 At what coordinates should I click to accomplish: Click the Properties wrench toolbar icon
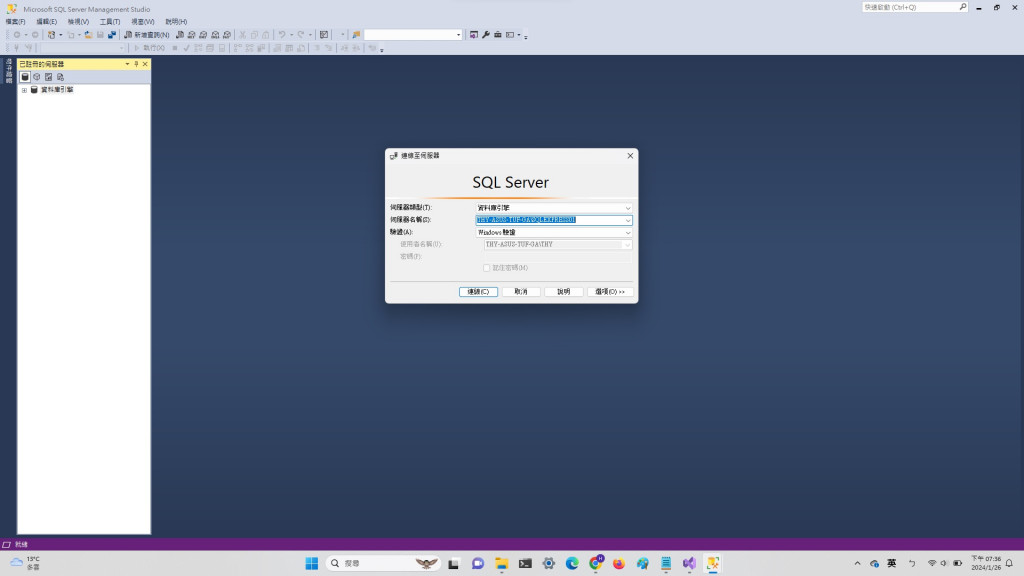[x=486, y=35]
